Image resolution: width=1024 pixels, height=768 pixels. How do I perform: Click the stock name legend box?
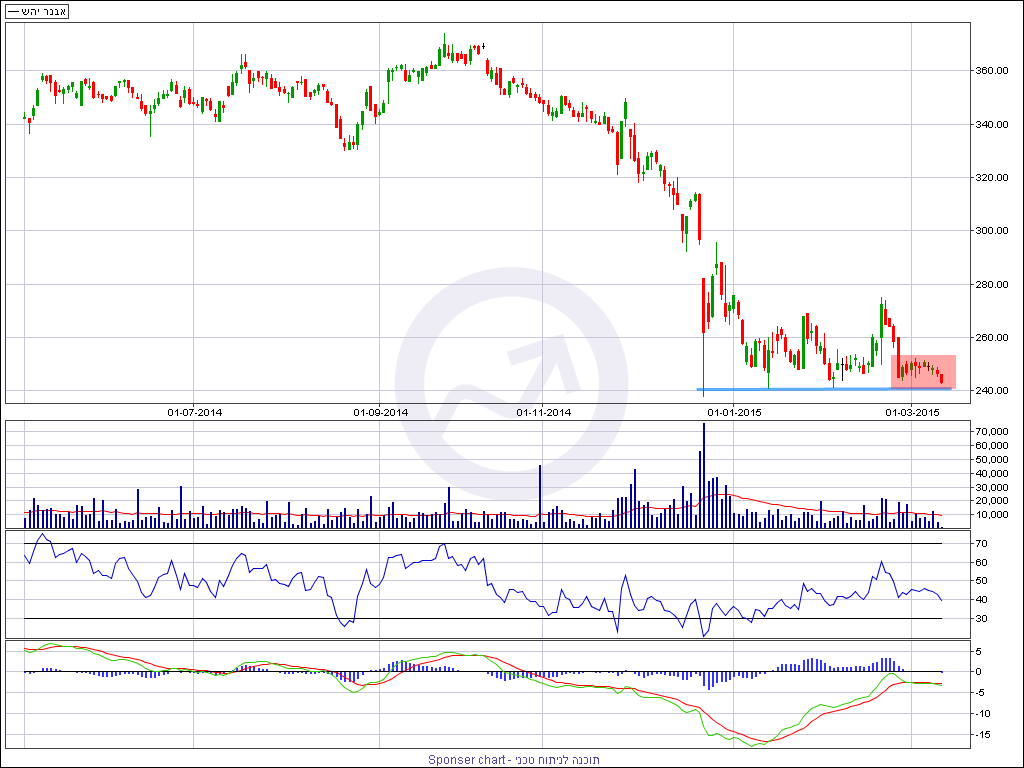(37, 12)
